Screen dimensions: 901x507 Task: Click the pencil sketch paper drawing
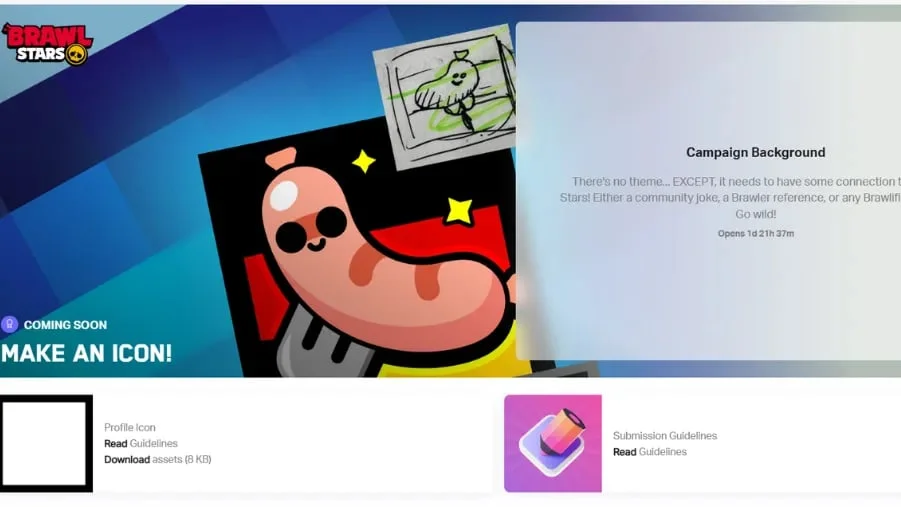[445, 95]
